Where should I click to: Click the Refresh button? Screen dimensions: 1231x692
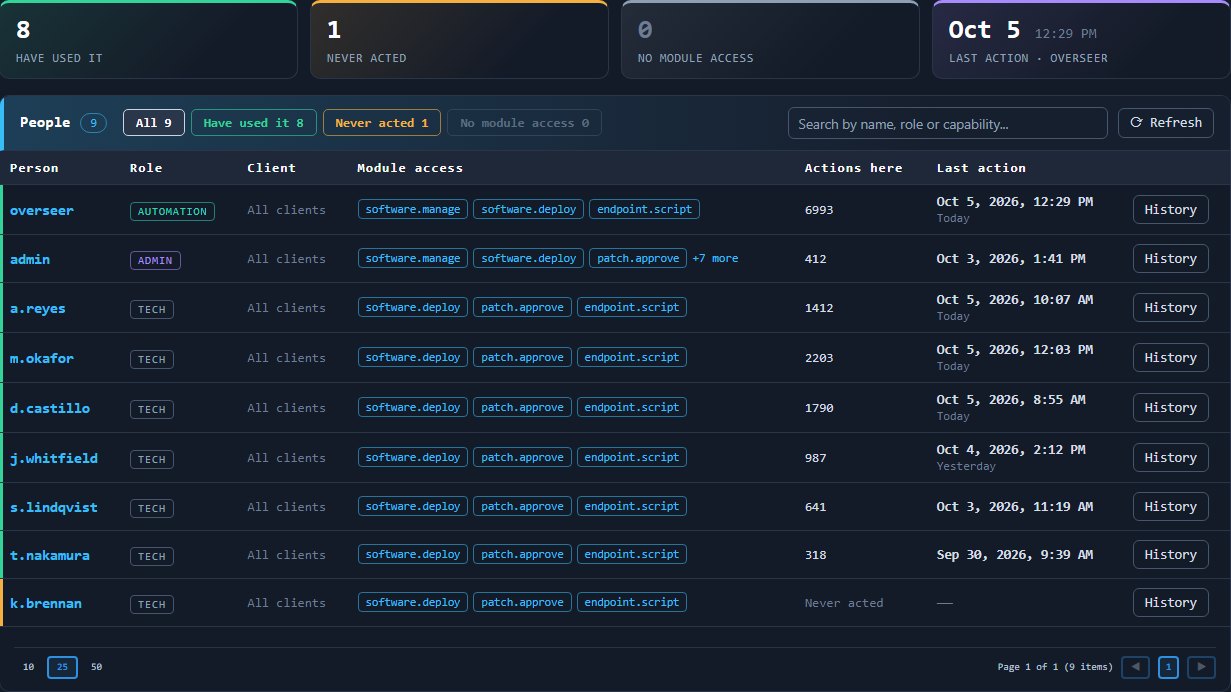(1165, 123)
